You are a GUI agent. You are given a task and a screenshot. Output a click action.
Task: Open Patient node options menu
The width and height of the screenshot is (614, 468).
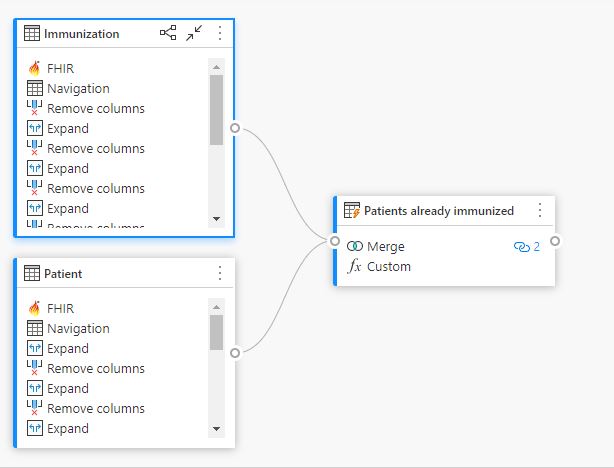coord(220,273)
